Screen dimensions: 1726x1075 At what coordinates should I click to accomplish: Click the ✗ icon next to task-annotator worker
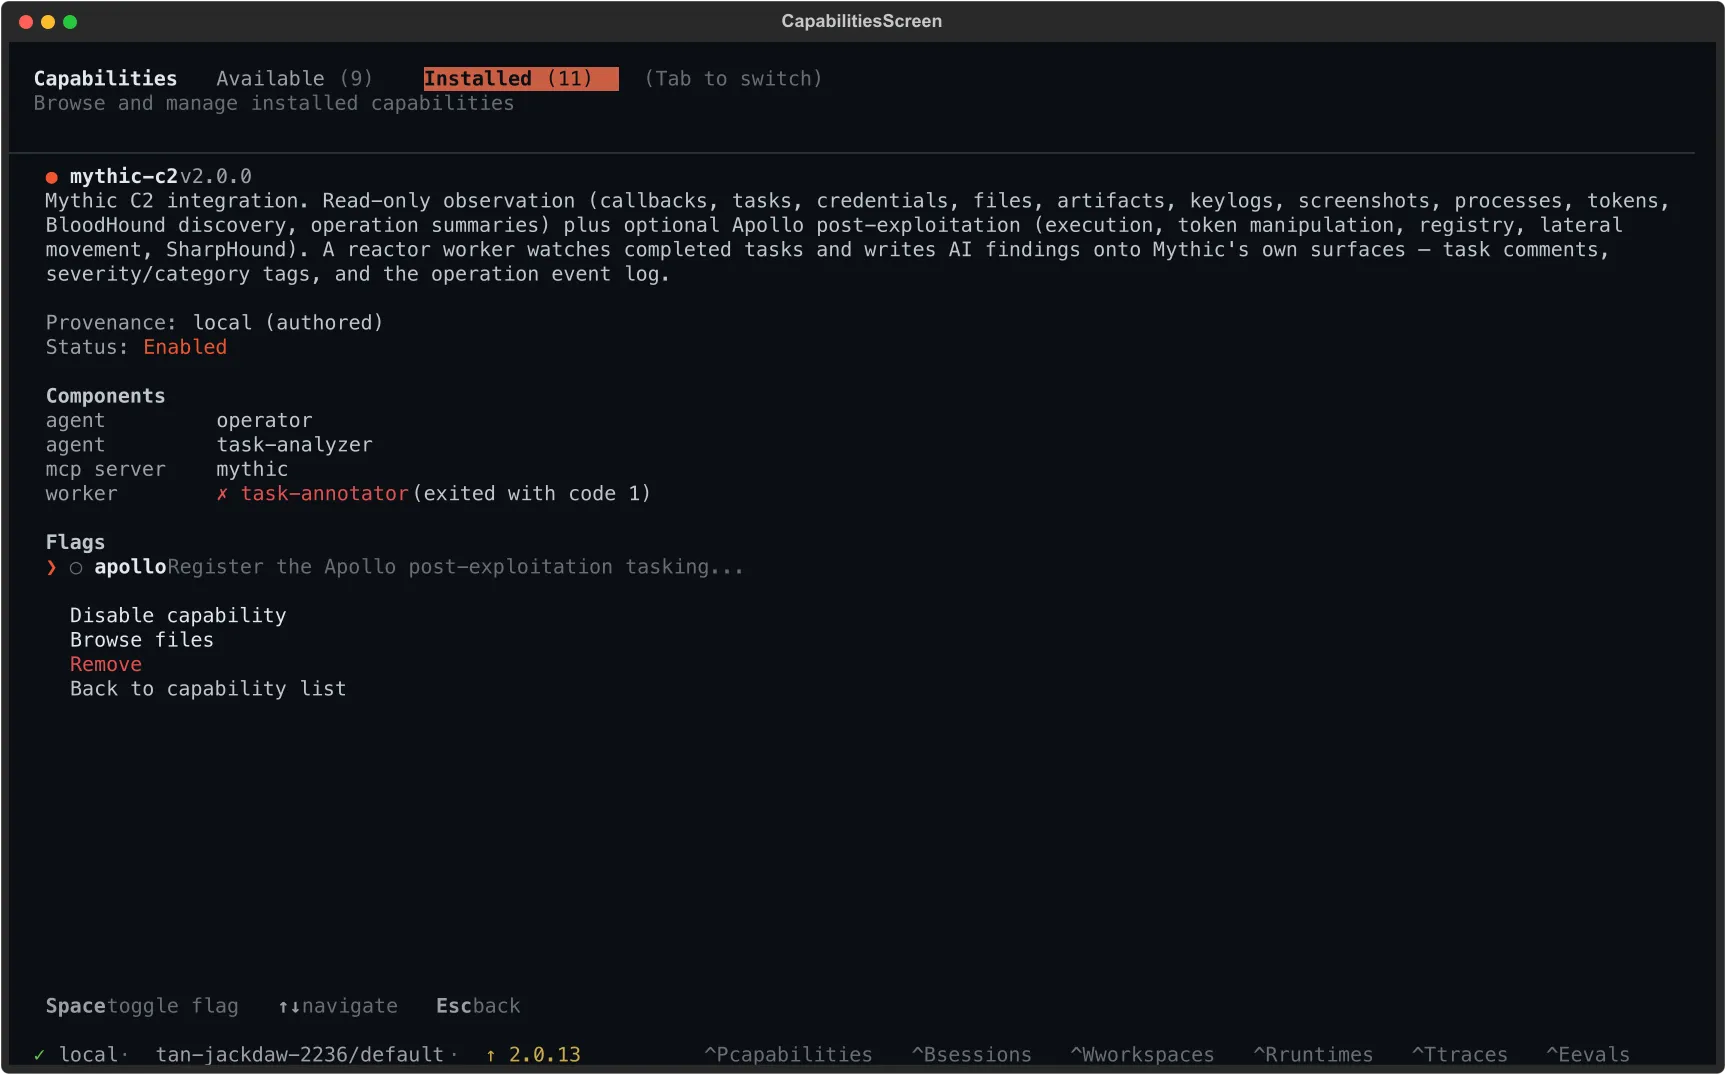pyautogui.click(x=222, y=494)
